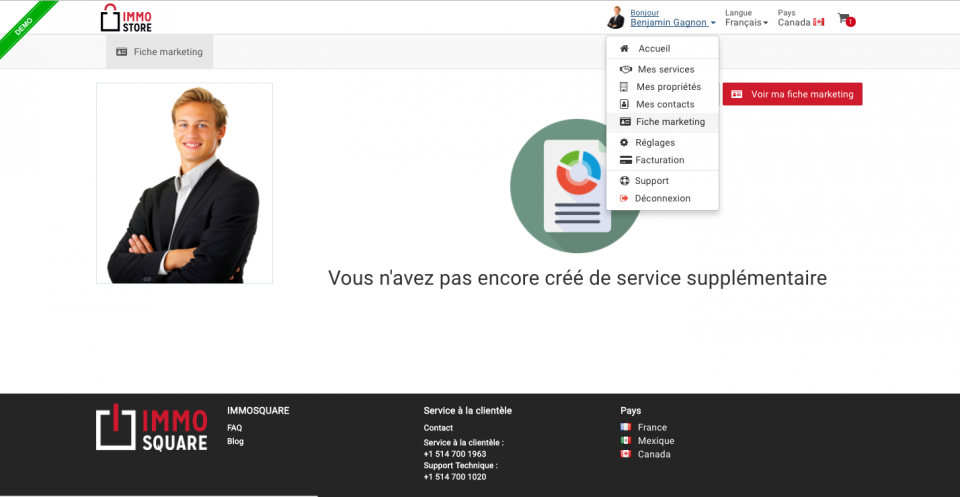Screen dimensions: 960x497
Task: Click the Immo Square footer logo
Action: 152,427
